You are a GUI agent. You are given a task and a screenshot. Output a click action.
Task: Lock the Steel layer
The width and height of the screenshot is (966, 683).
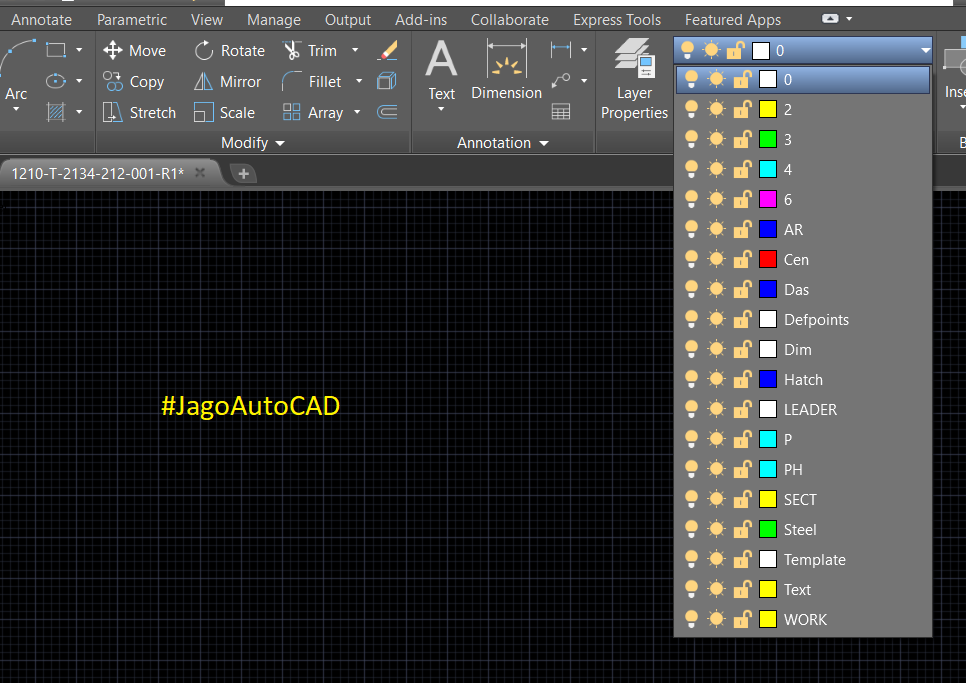click(742, 529)
